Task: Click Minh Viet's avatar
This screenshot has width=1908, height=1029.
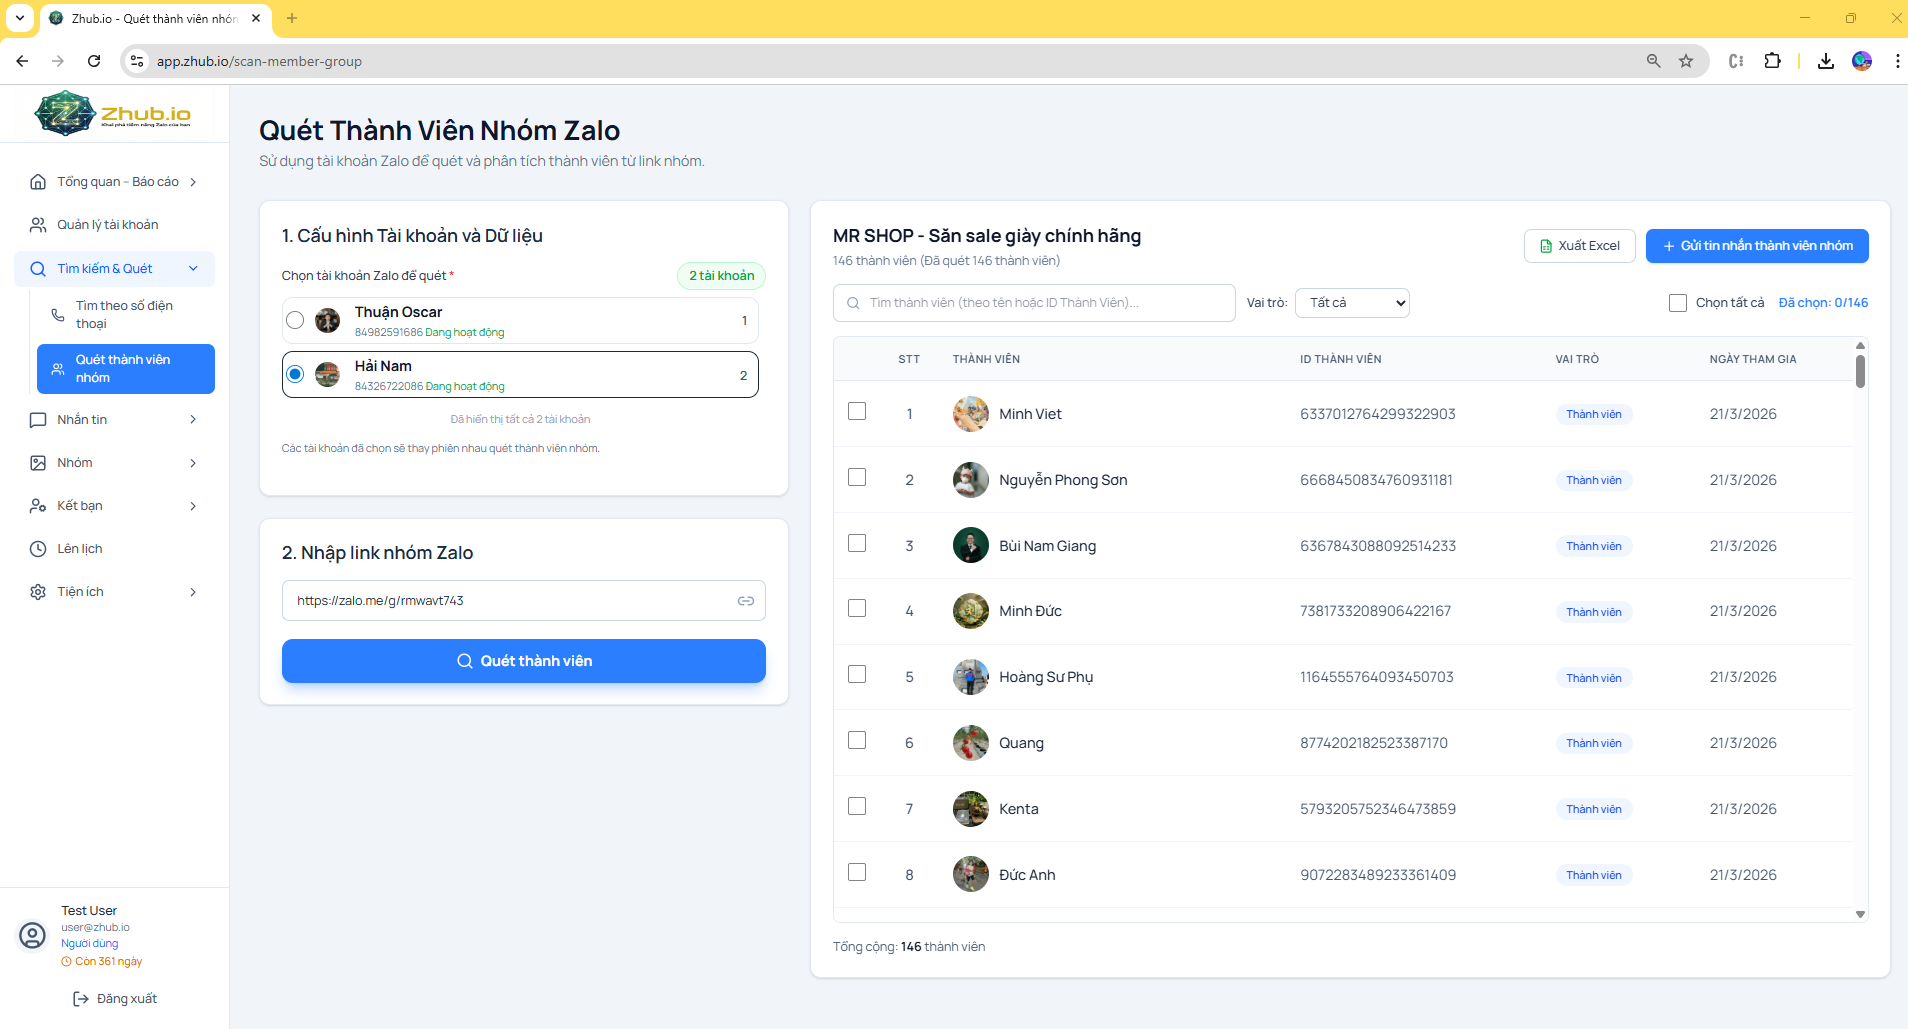Action: click(x=970, y=414)
